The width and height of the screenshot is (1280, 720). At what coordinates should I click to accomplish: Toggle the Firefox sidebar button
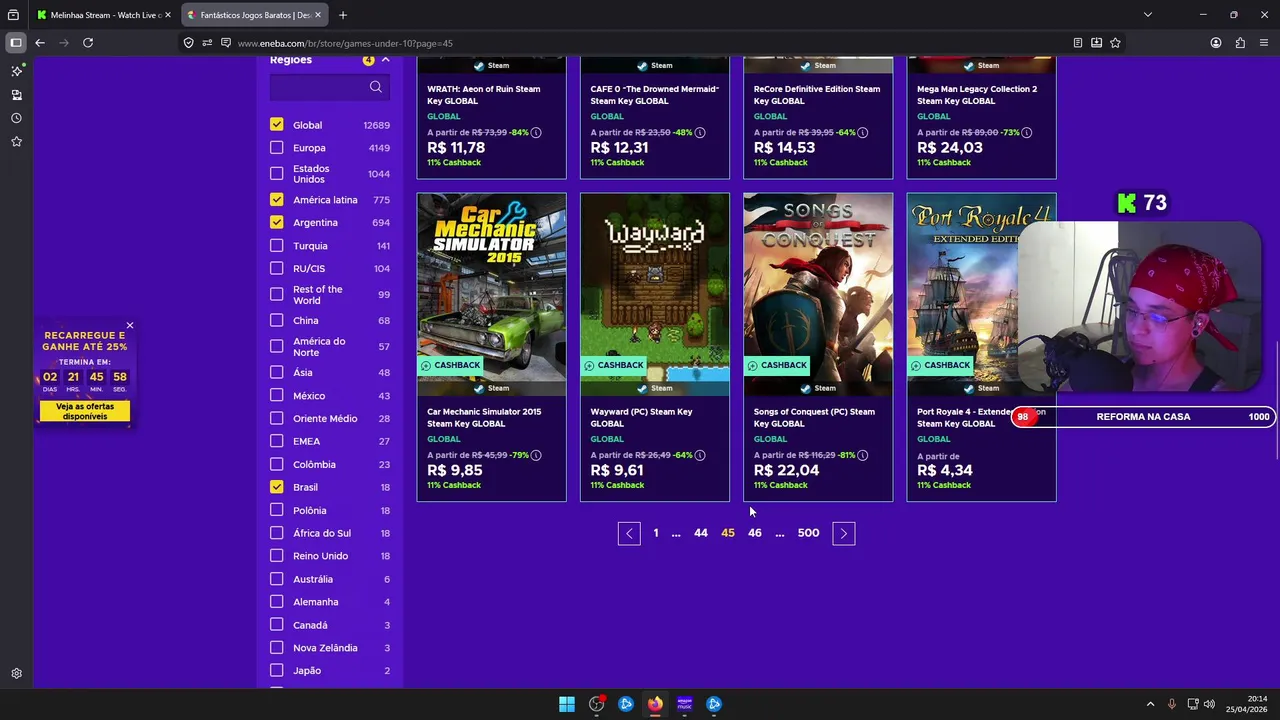pos(16,43)
